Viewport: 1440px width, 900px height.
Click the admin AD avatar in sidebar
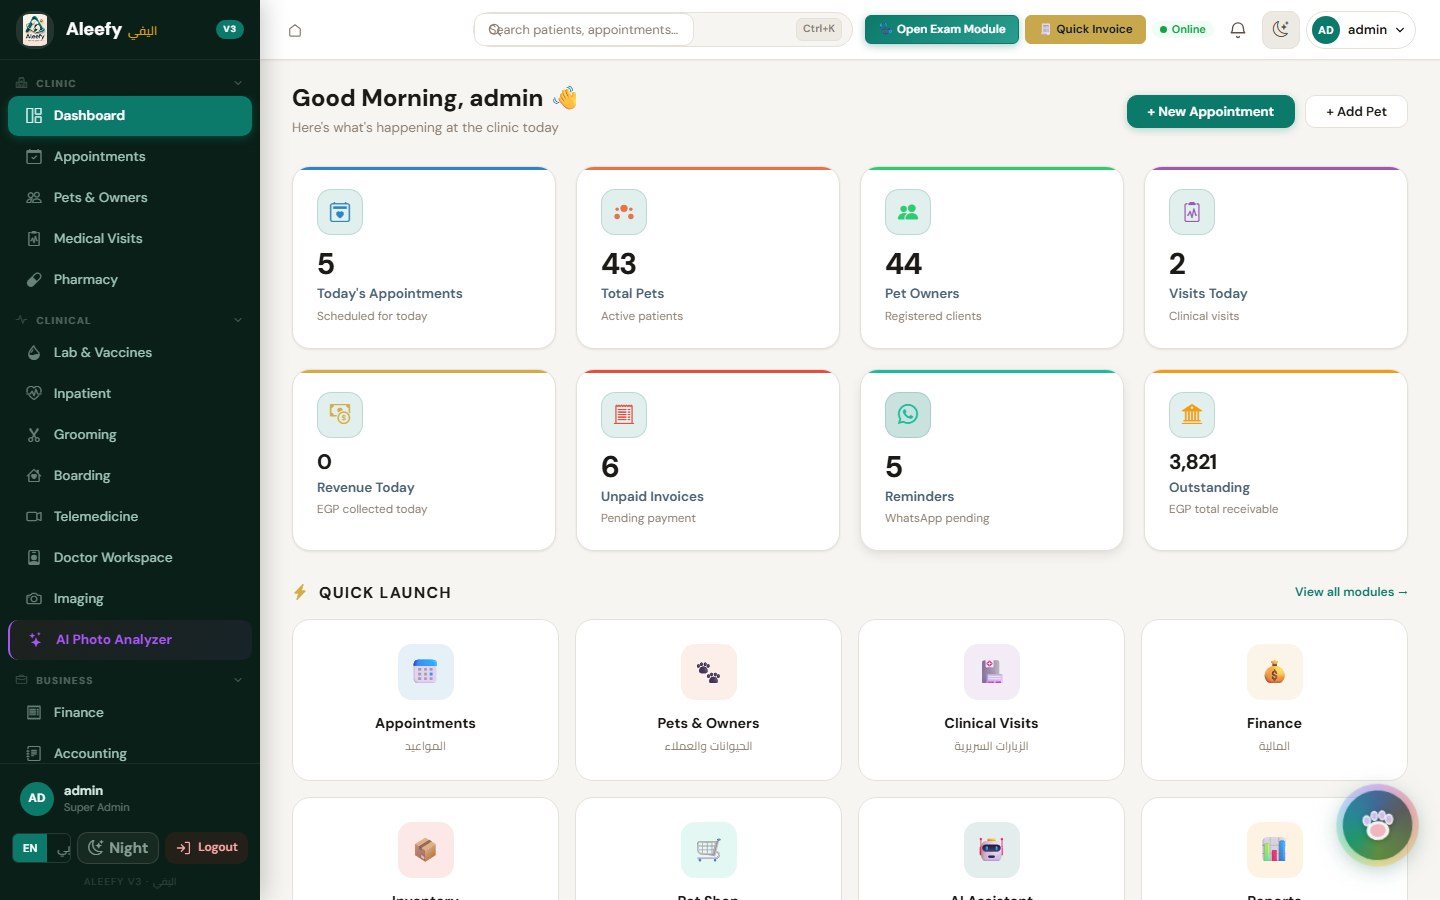[x=37, y=798]
